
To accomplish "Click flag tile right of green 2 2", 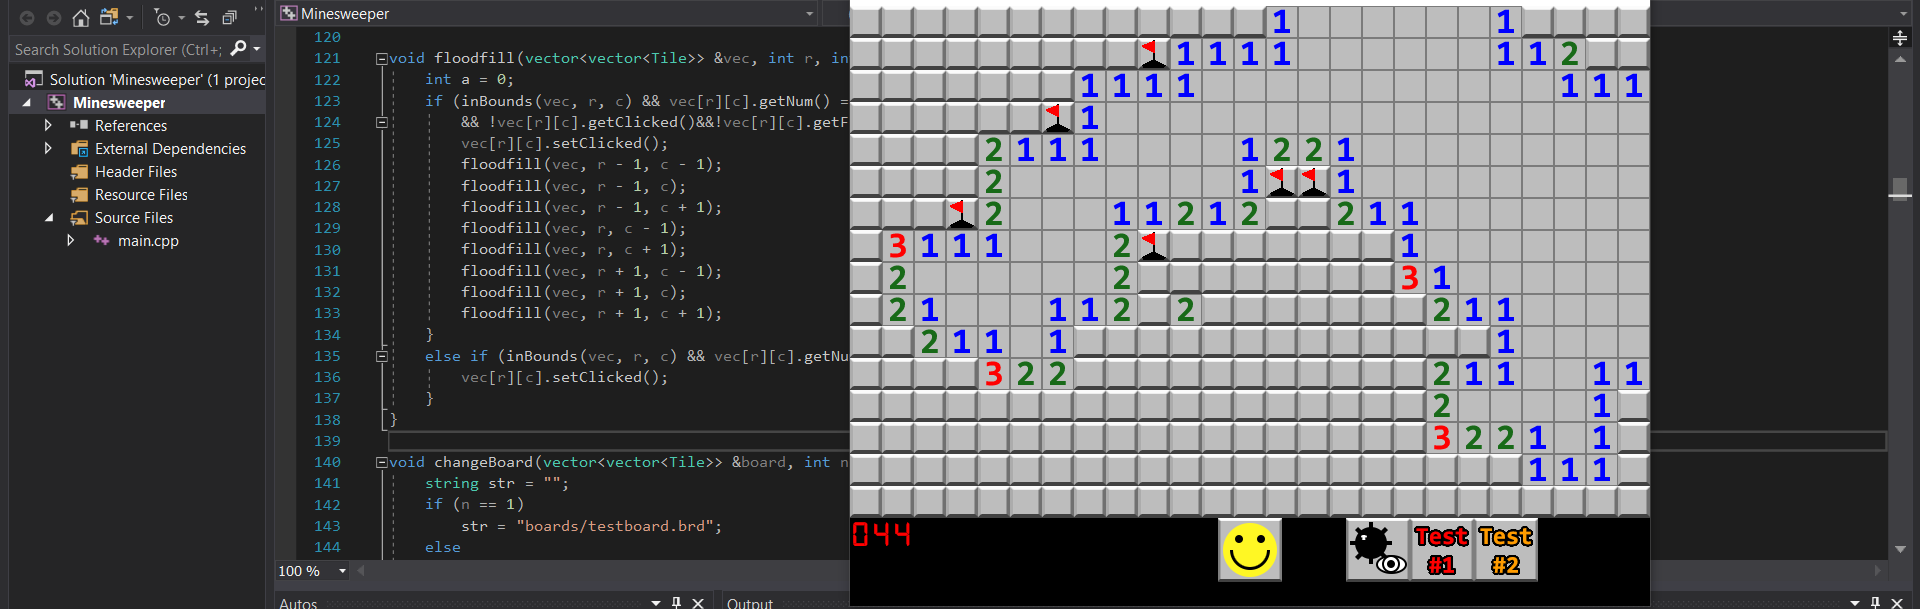I will [1153, 245].
